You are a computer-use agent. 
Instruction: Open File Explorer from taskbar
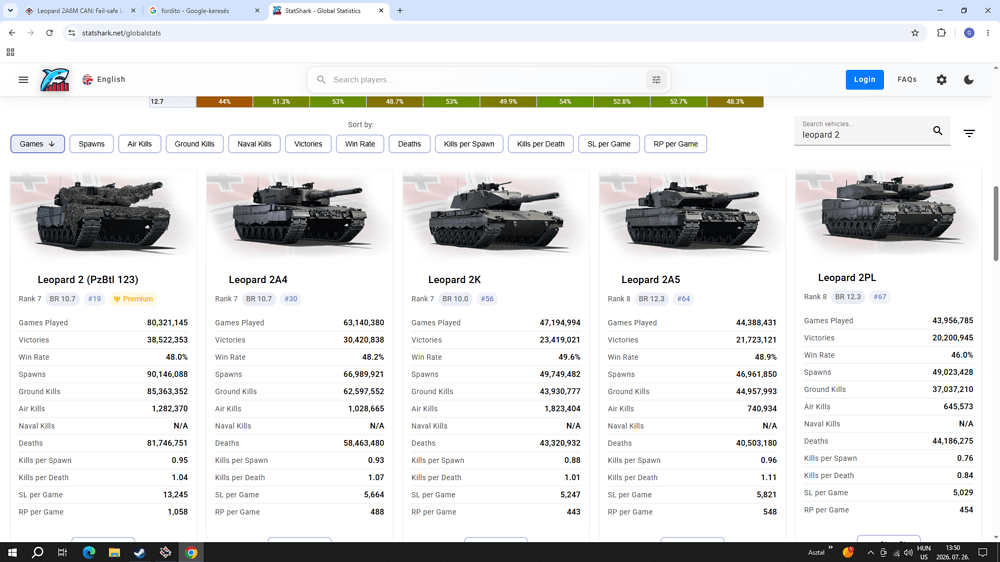[114, 552]
